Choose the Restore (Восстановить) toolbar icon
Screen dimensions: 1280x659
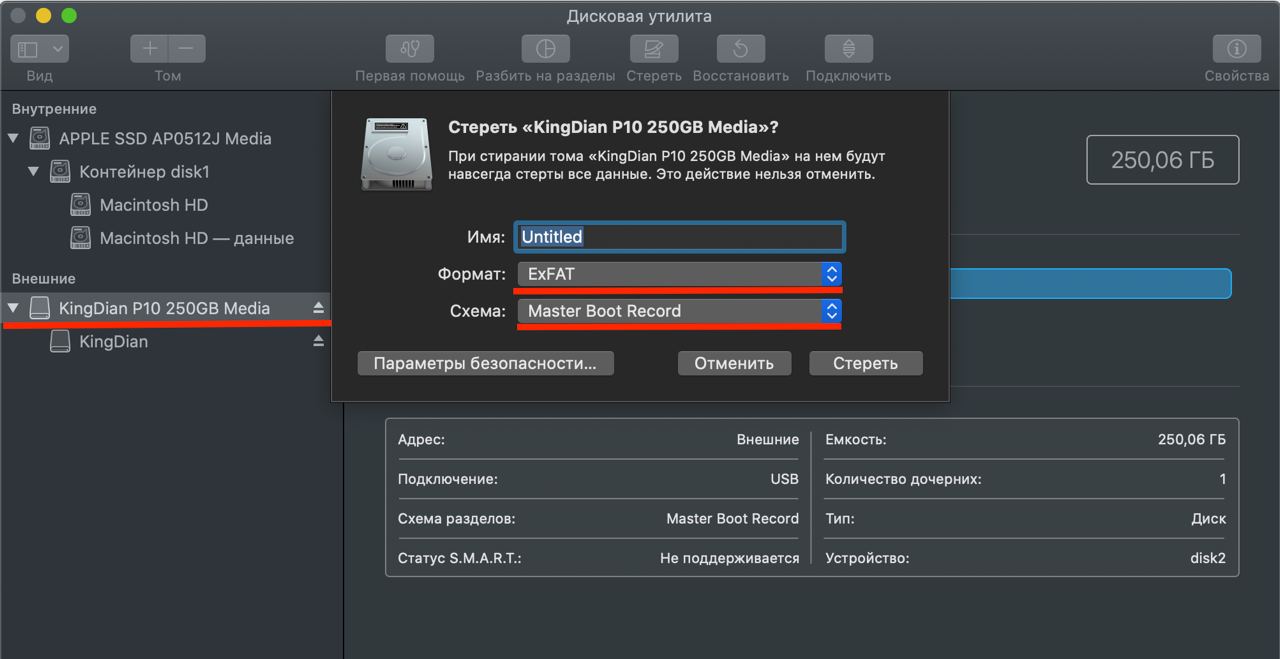tap(741, 48)
